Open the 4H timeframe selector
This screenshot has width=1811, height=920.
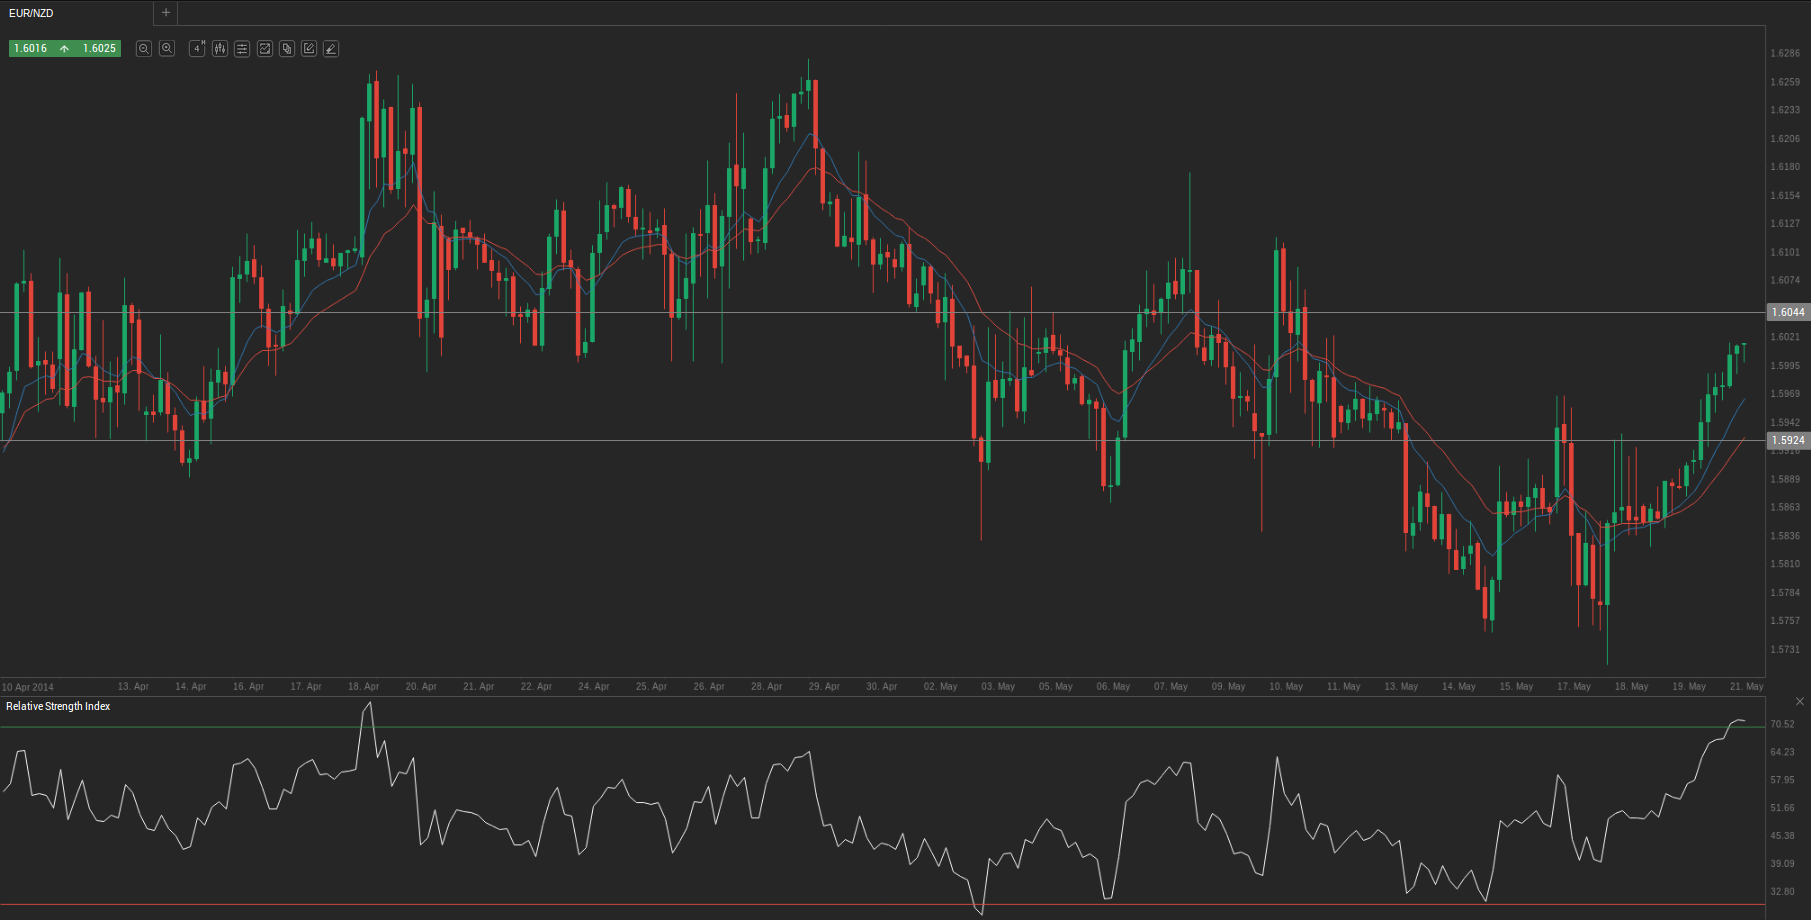click(x=197, y=48)
